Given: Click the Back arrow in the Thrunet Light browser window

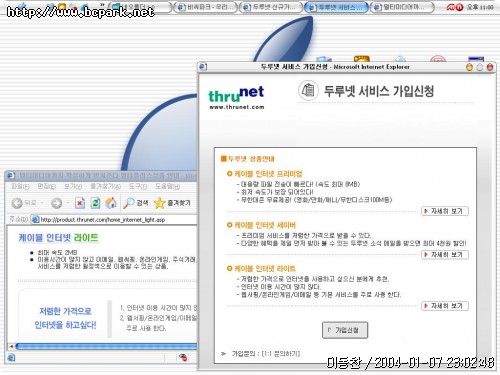Looking at the screenshot, I should 17,203.
